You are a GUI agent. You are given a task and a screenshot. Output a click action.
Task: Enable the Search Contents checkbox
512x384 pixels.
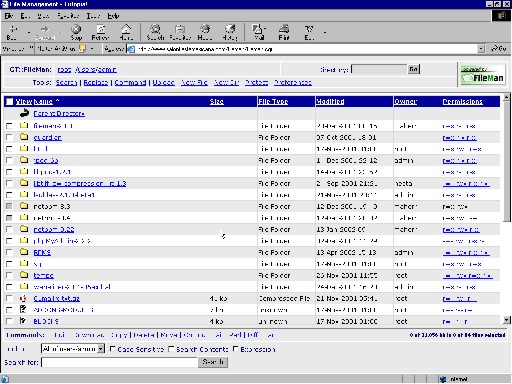(x=171, y=349)
